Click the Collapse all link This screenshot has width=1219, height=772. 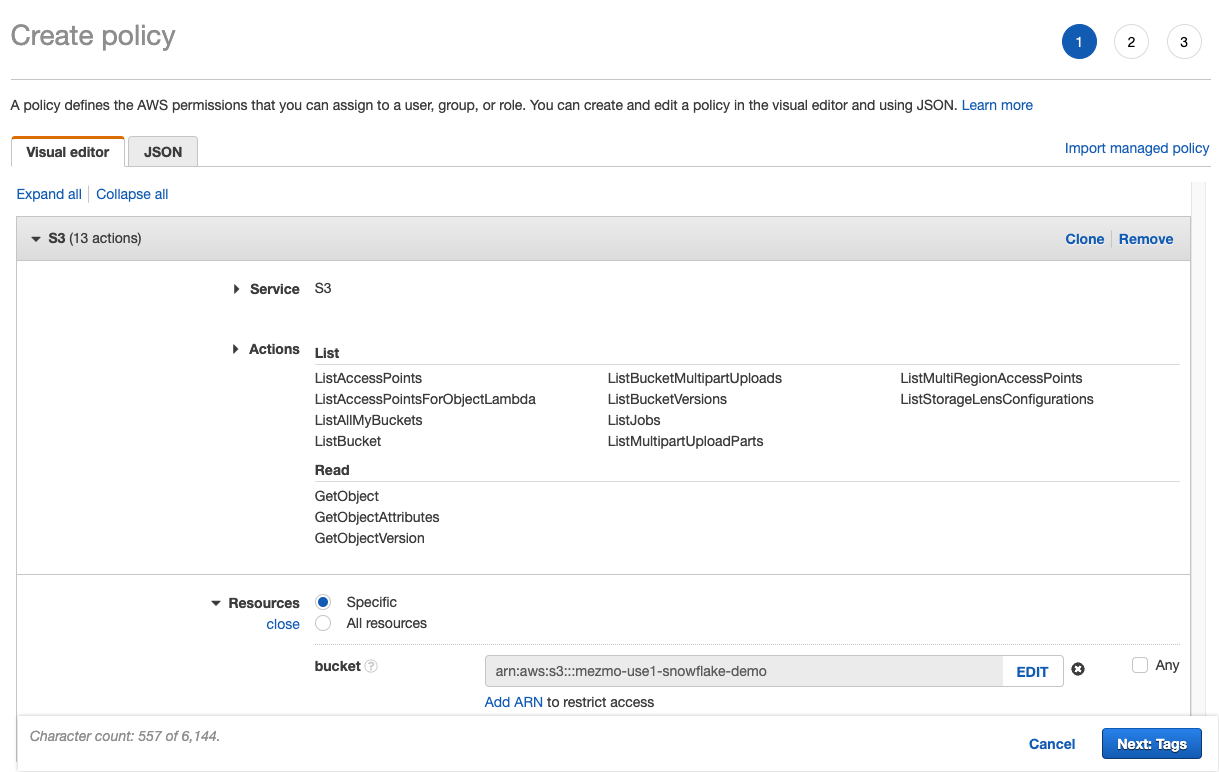[x=132, y=194]
